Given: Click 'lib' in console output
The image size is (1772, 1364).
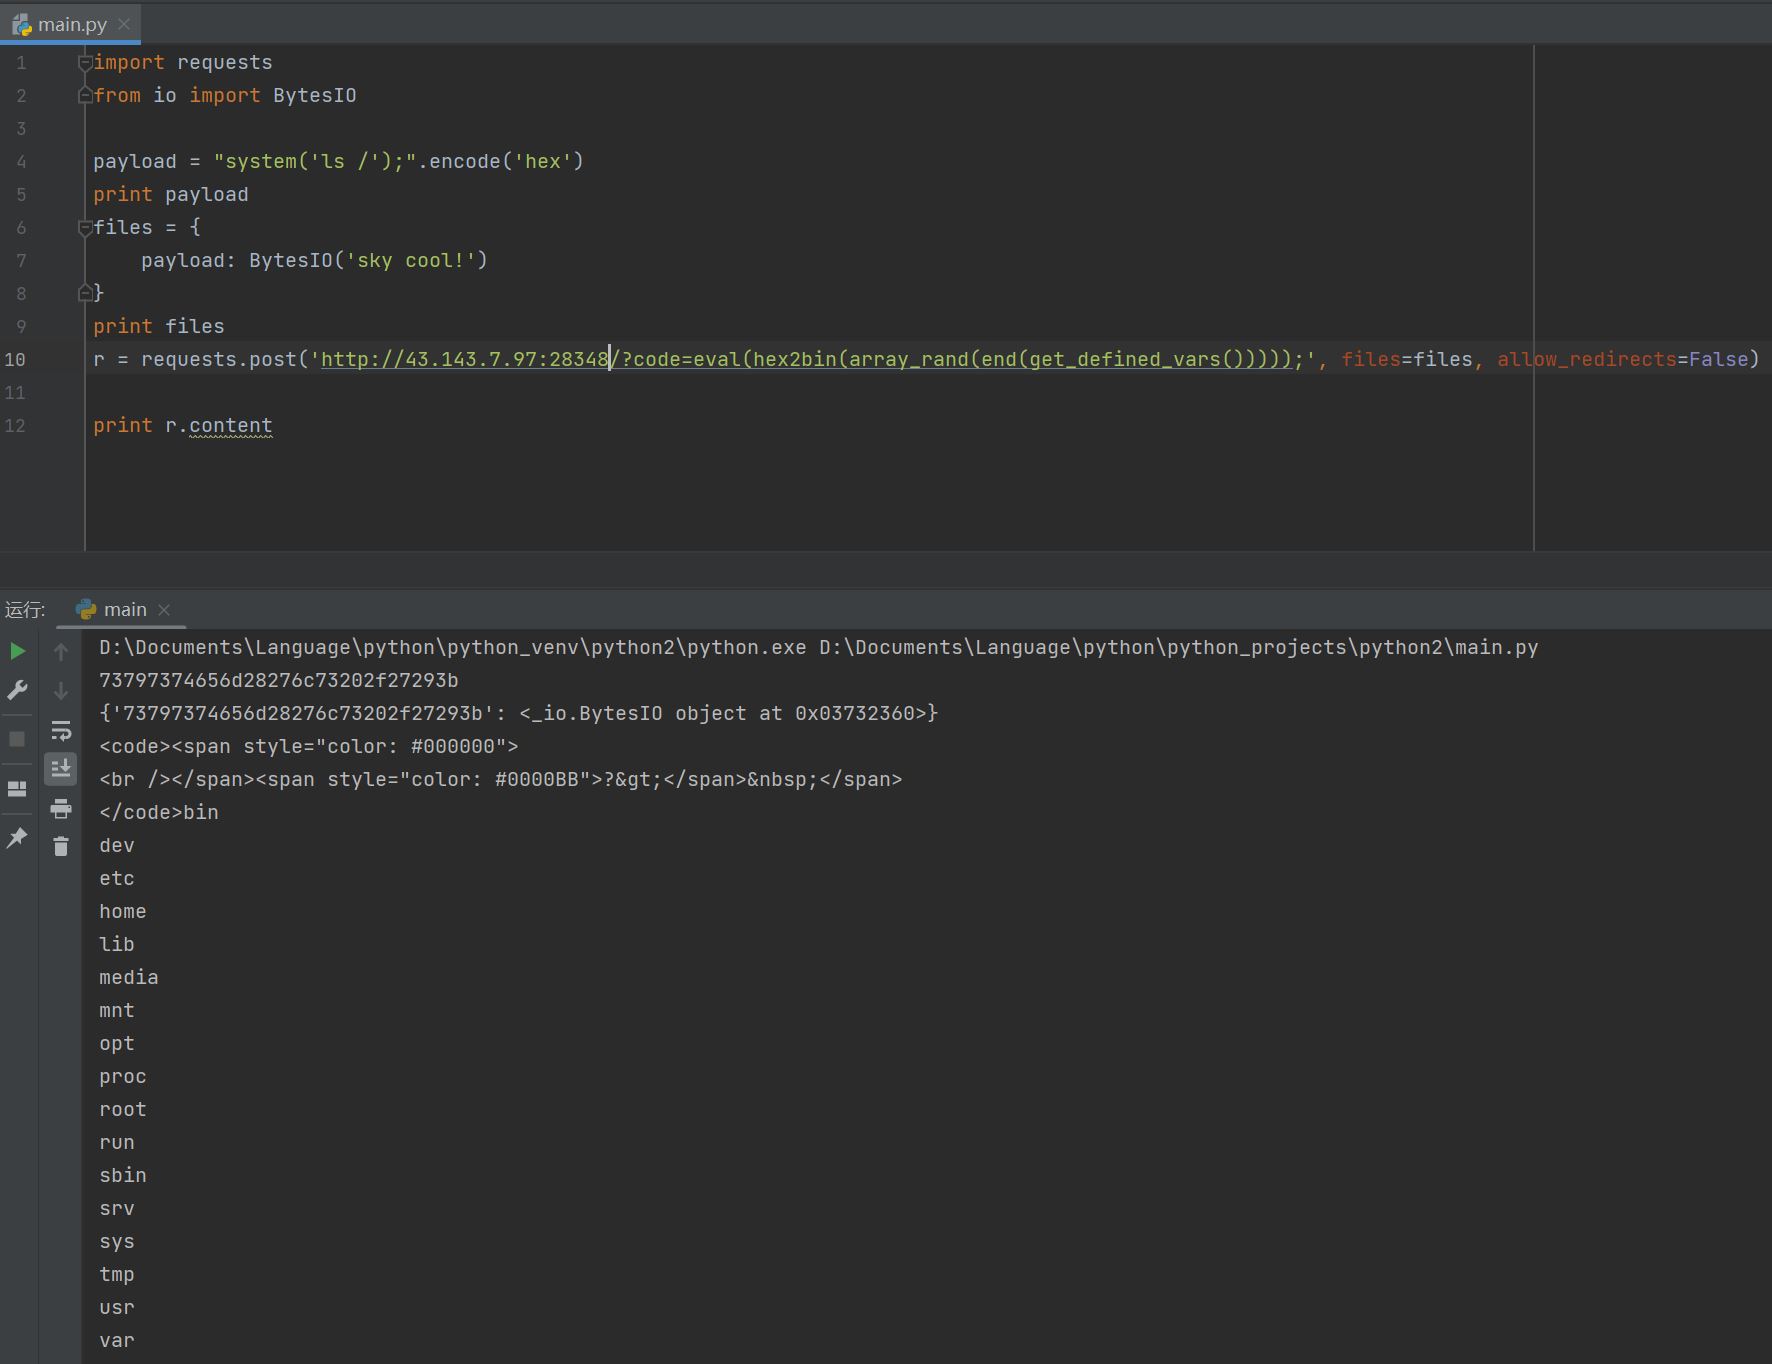Looking at the screenshot, I should pos(117,944).
